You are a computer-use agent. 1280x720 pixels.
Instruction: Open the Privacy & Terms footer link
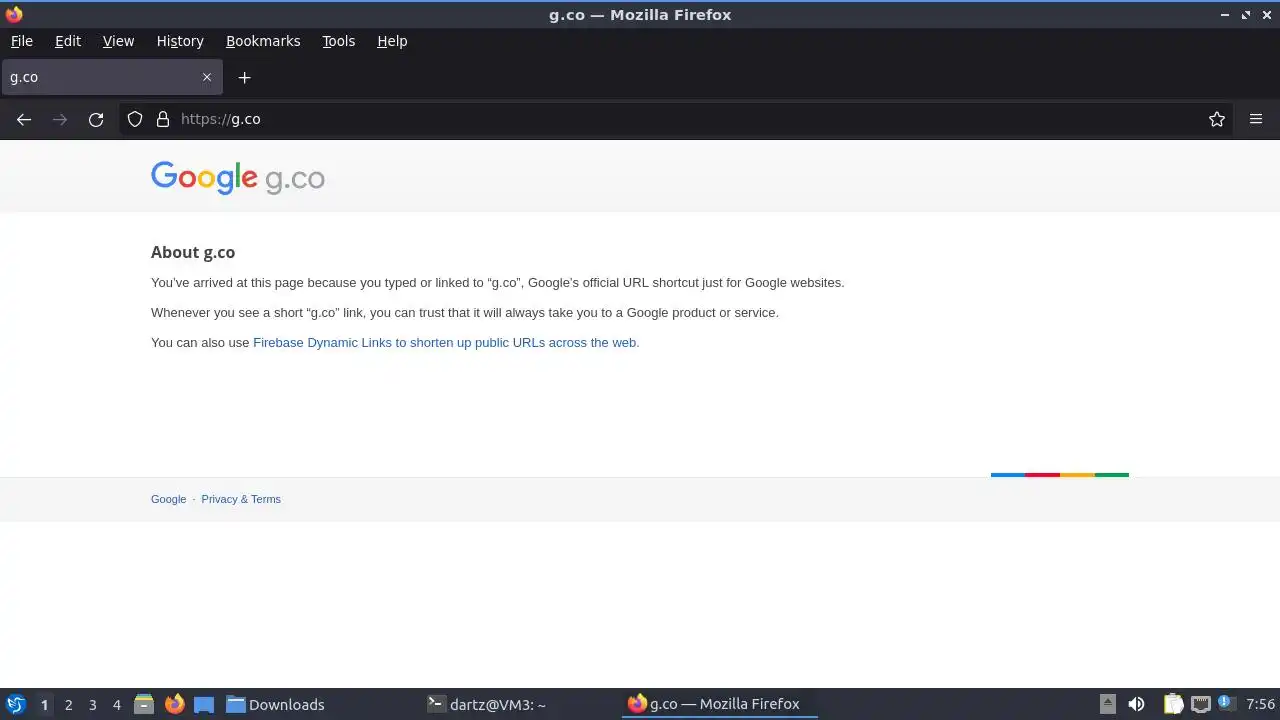click(x=241, y=499)
